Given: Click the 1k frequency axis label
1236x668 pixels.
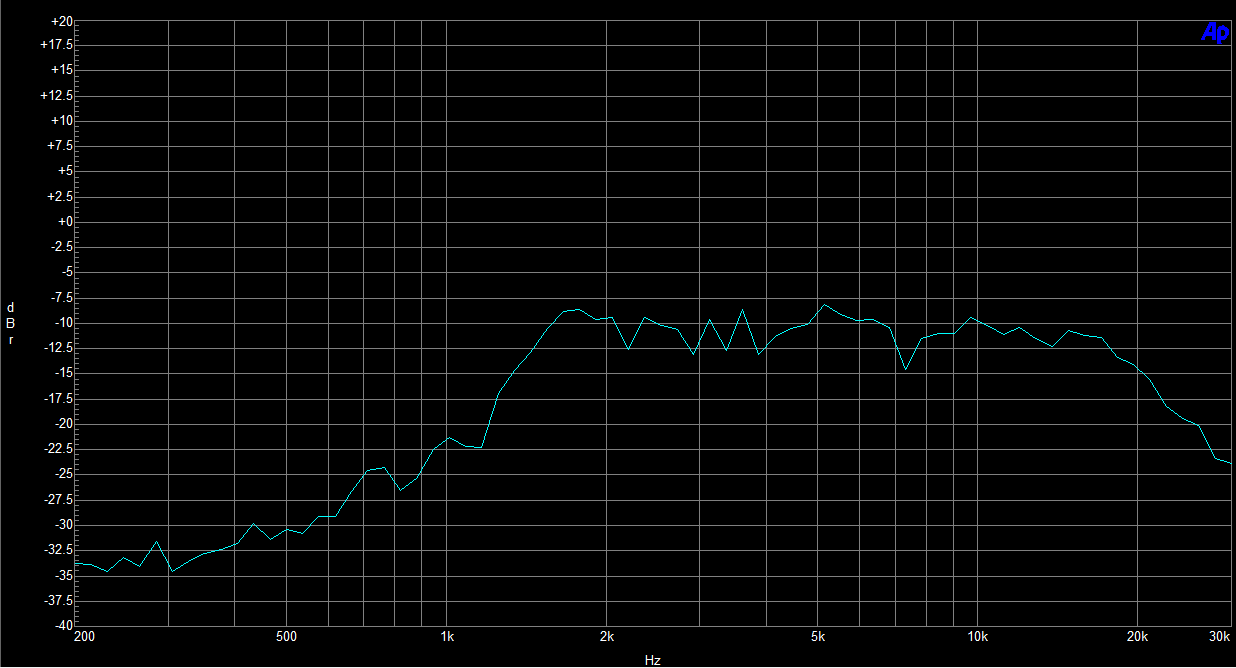Looking at the screenshot, I should click(447, 636).
